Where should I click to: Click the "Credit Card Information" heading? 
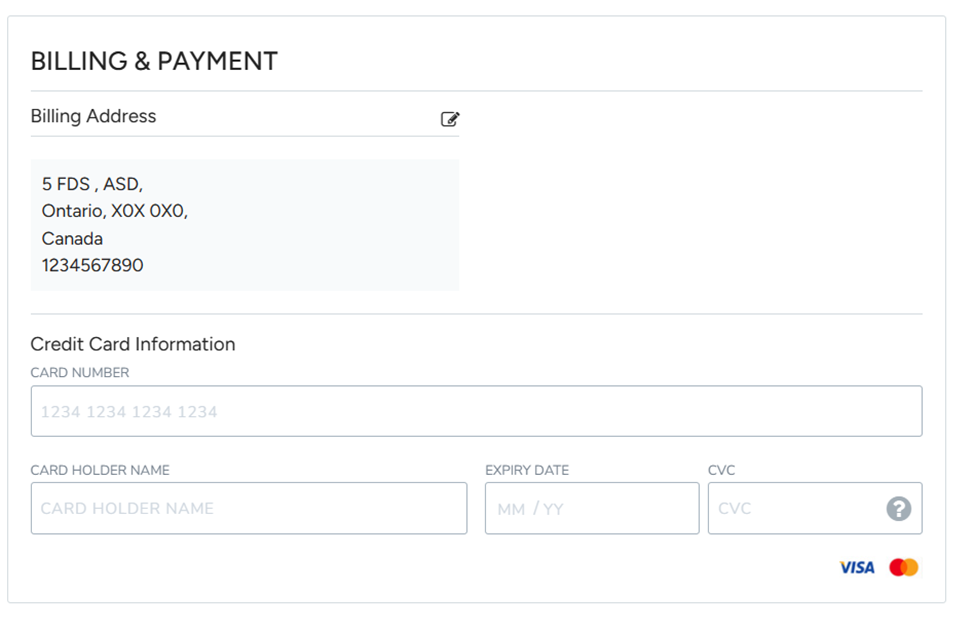point(133,344)
